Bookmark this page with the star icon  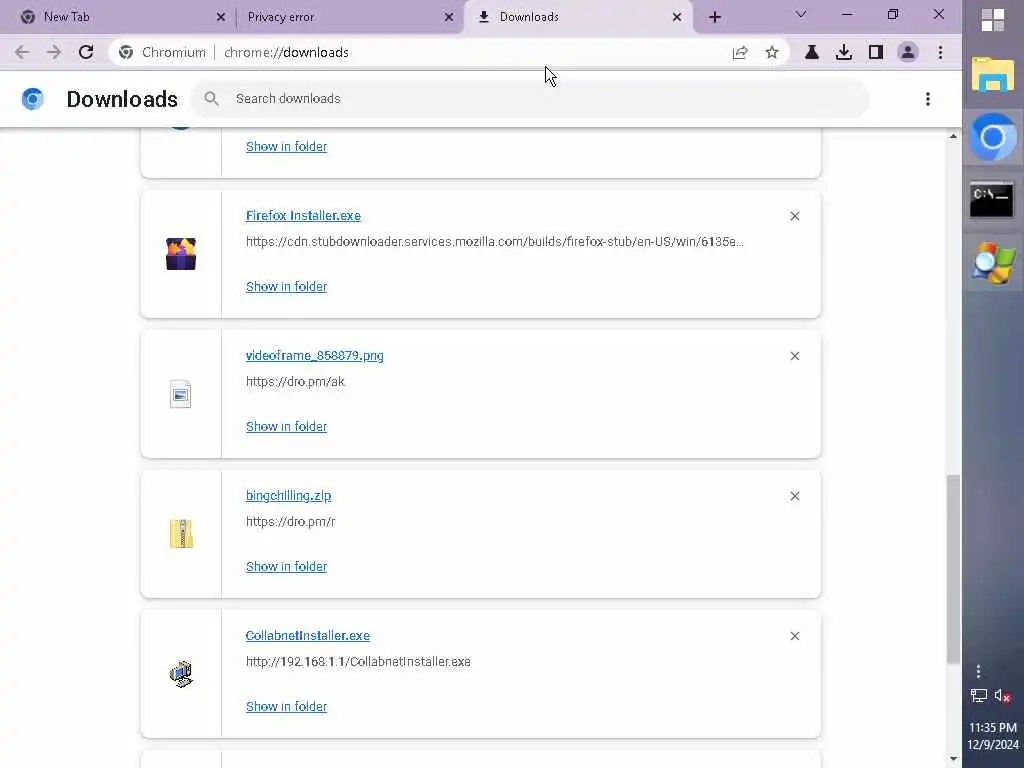click(x=772, y=52)
